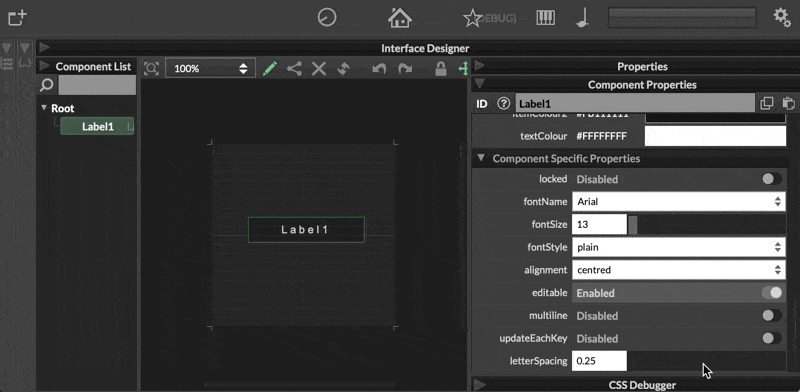Select Label1 in the component tree
Image resolution: width=800 pixels, height=392 pixels.
point(97,127)
